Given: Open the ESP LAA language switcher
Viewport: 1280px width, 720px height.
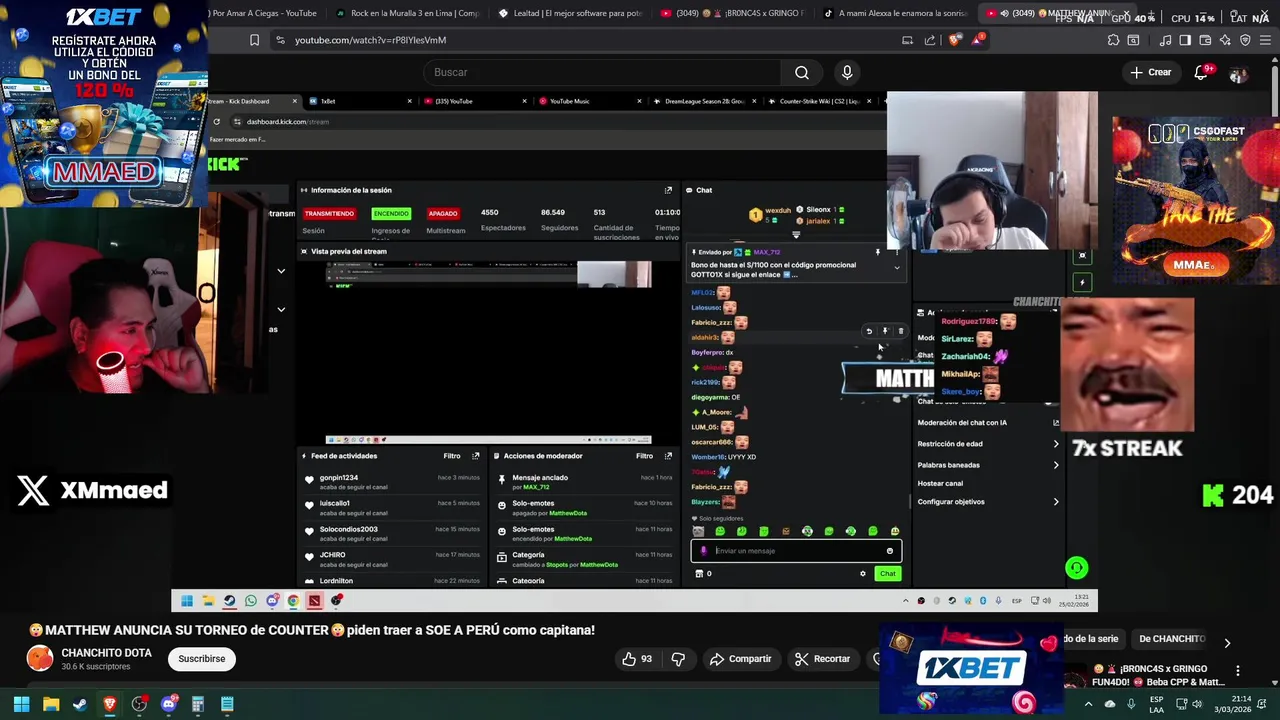Looking at the screenshot, I should point(1156,704).
